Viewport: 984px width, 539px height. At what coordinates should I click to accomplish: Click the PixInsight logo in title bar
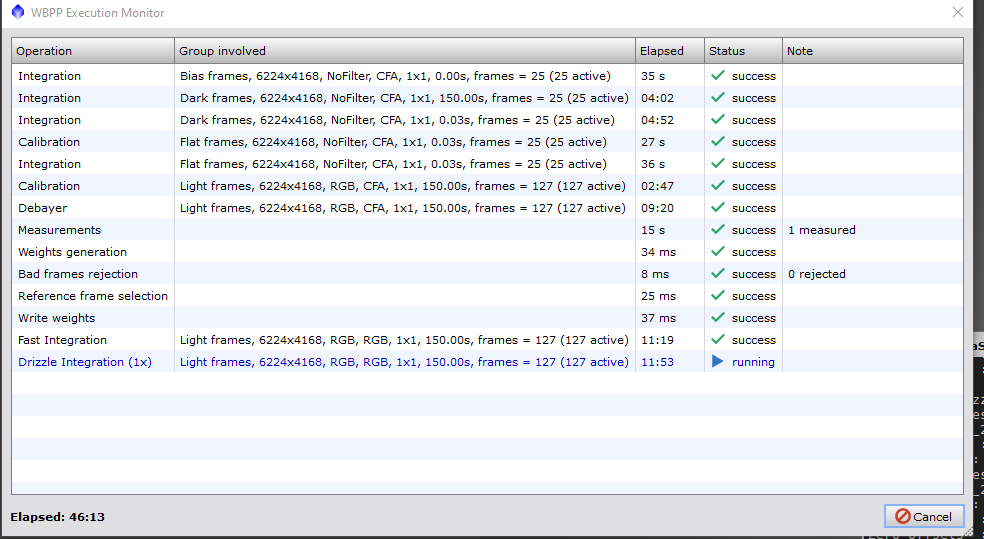[x=18, y=12]
